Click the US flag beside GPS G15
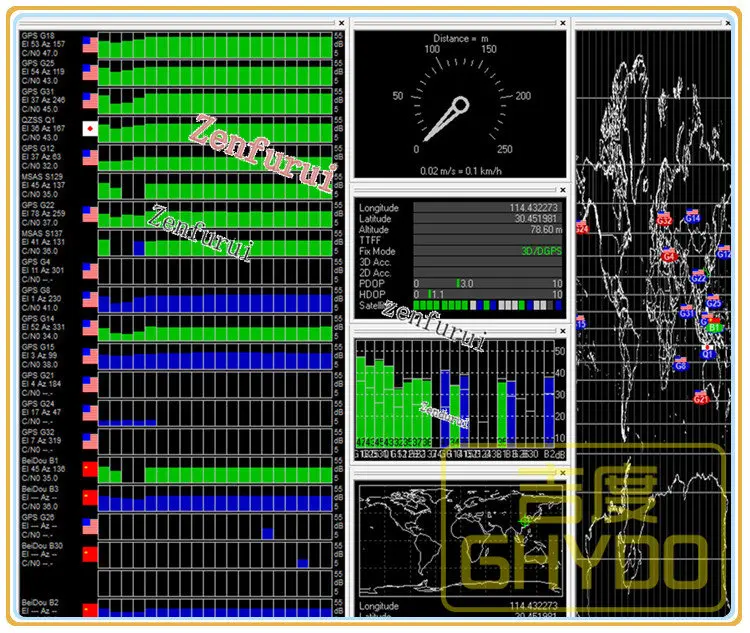This screenshot has height=633, width=750. click(x=90, y=356)
